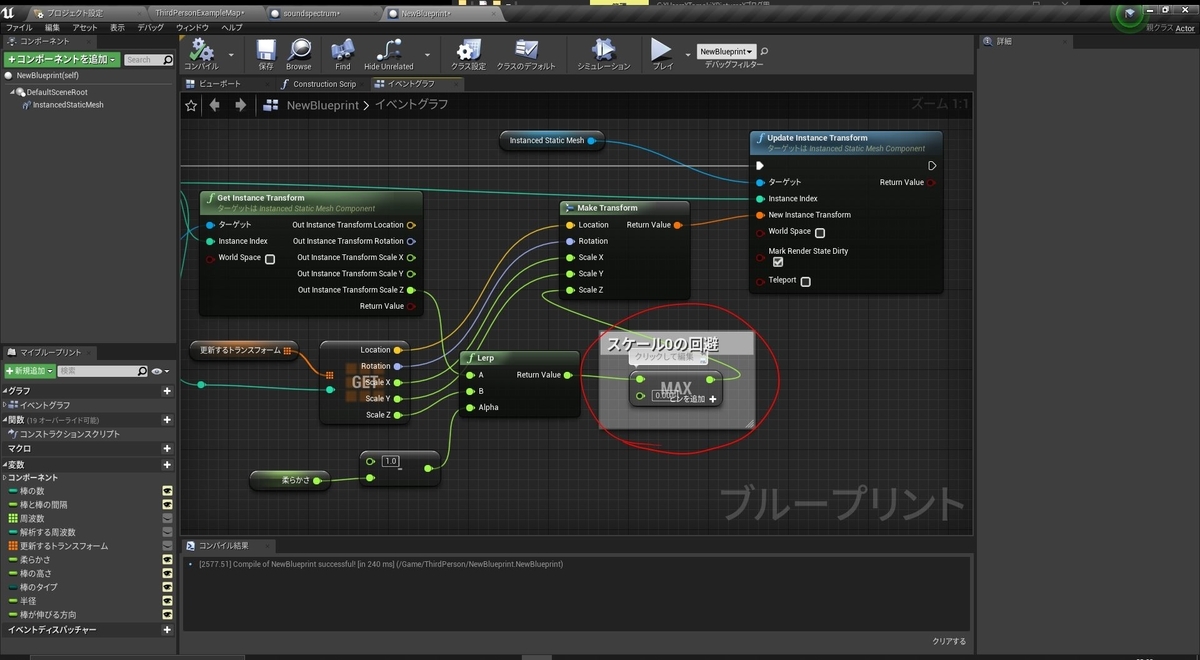Click the コンパイル (Compile) toolbar icon

(201, 49)
